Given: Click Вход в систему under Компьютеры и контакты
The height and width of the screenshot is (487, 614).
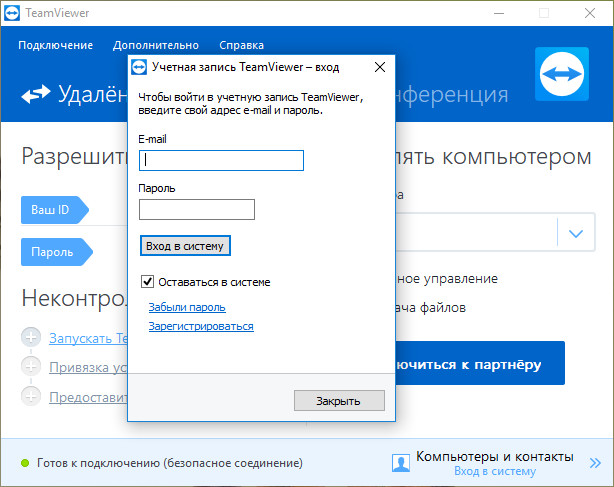Looking at the screenshot, I should tap(495, 471).
